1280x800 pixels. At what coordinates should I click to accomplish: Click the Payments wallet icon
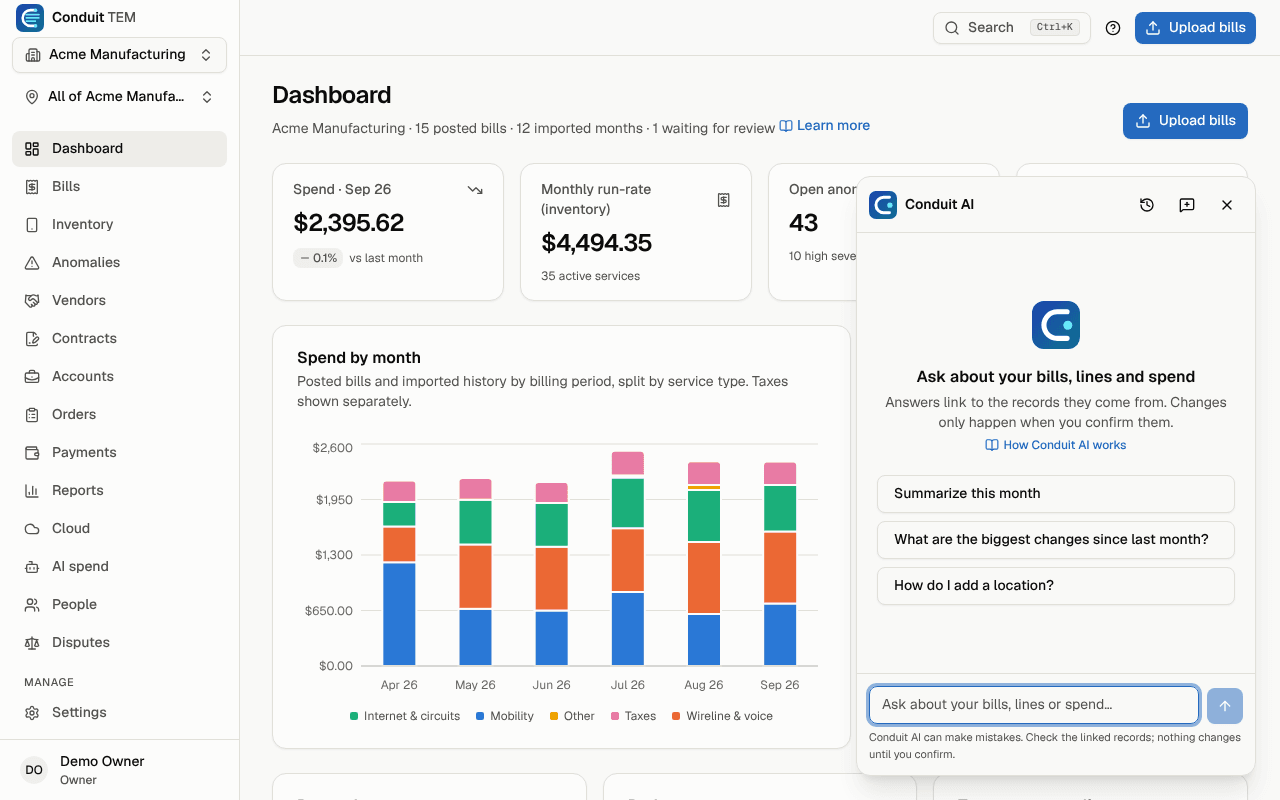click(x=32, y=453)
